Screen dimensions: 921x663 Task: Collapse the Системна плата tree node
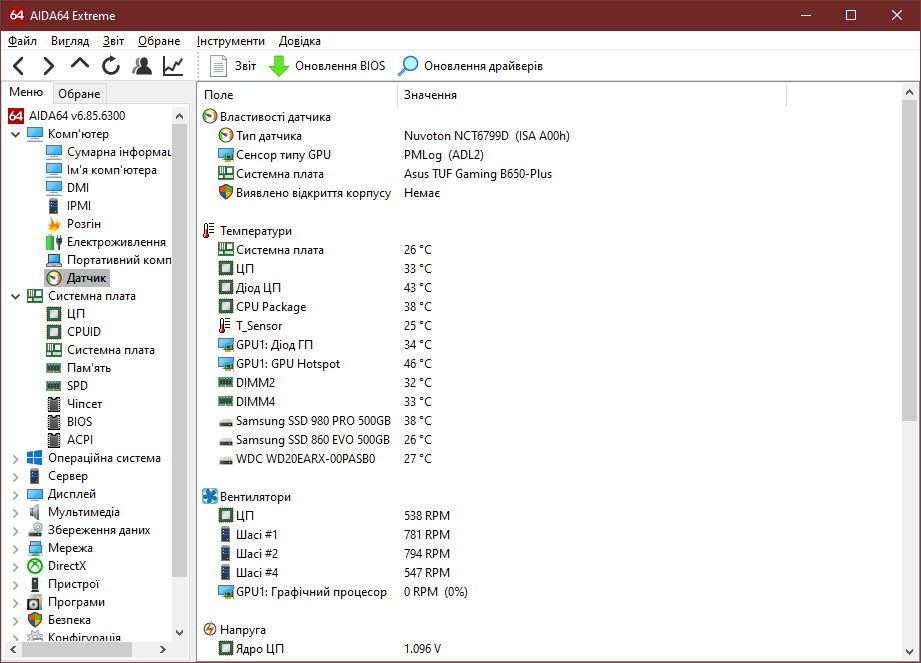click(x=16, y=297)
